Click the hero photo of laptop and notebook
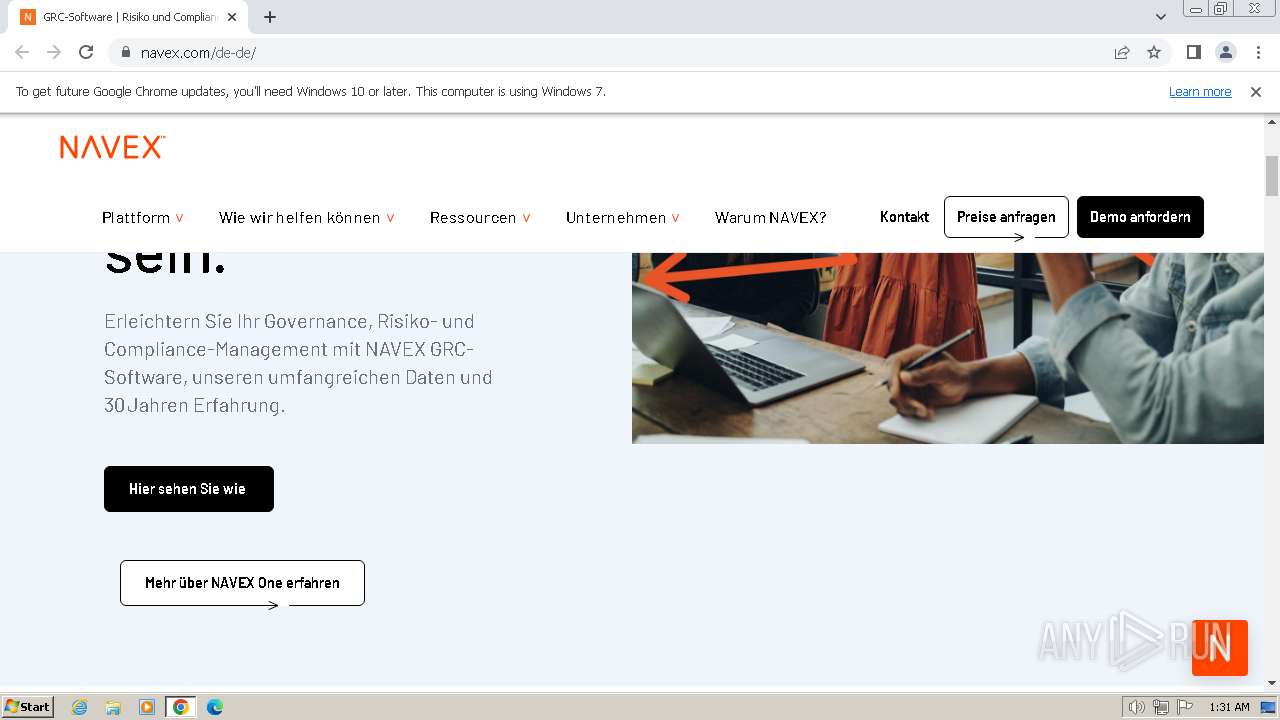 [x=948, y=348]
